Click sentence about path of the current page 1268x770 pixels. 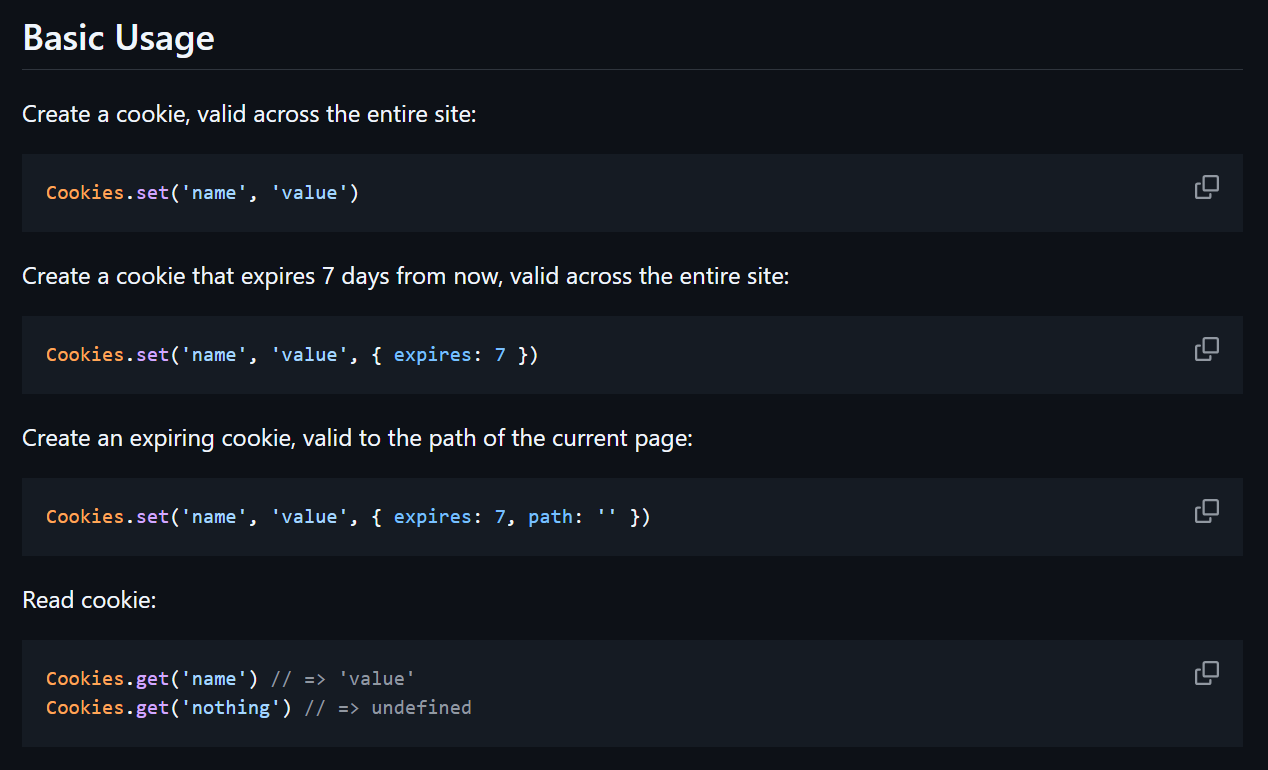tap(357, 438)
